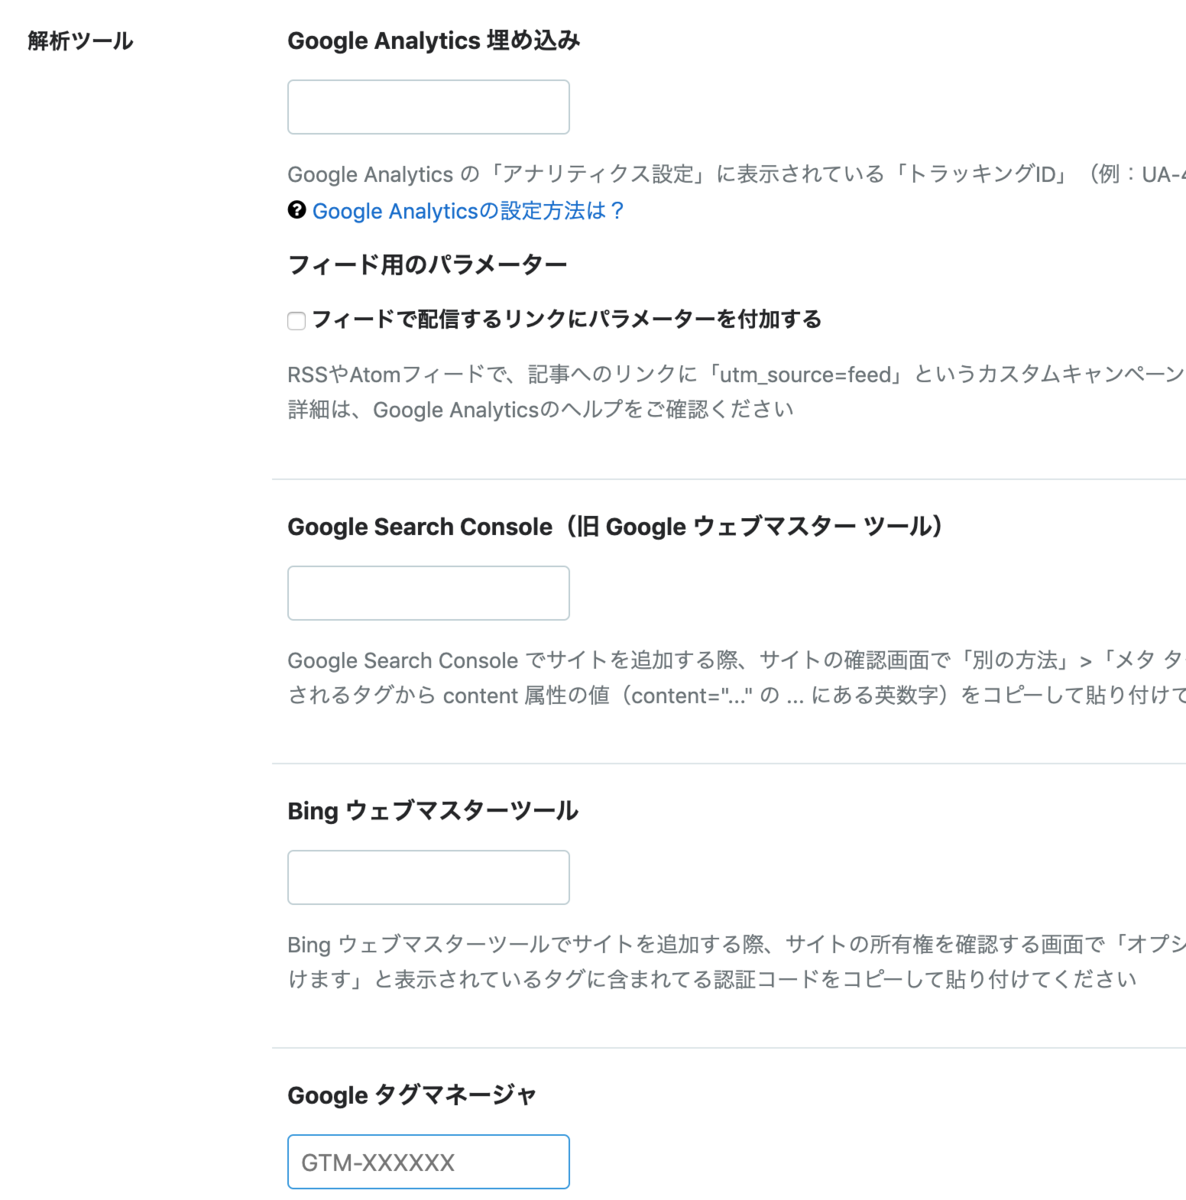Click the Google Search Console heading
The width and height of the screenshot is (1186, 1200).
[x=616, y=527]
